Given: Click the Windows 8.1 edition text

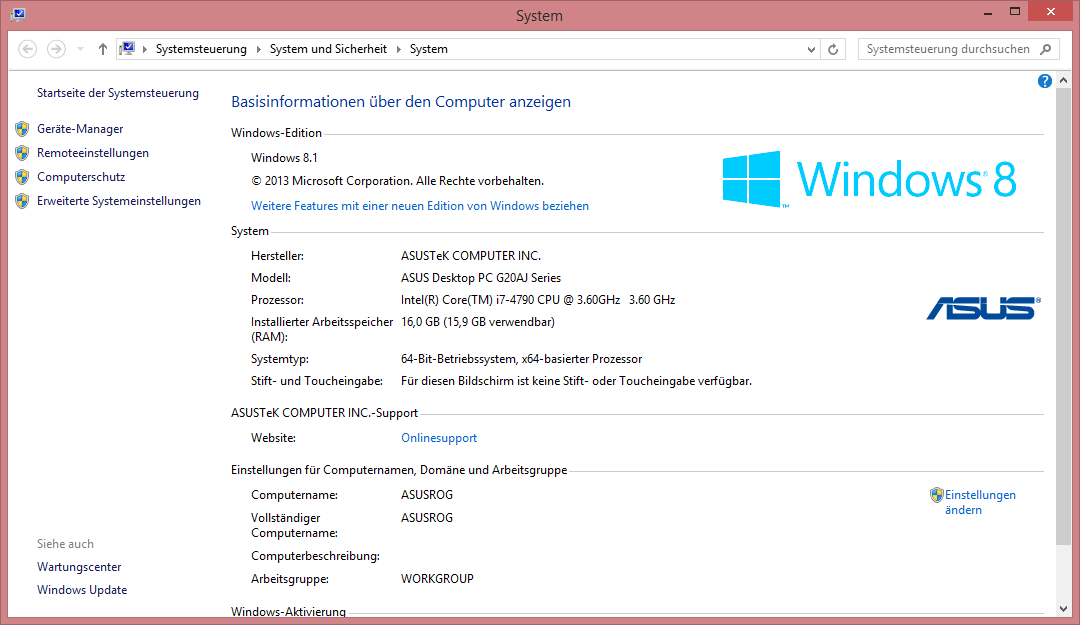Looking at the screenshot, I should tap(284, 158).
